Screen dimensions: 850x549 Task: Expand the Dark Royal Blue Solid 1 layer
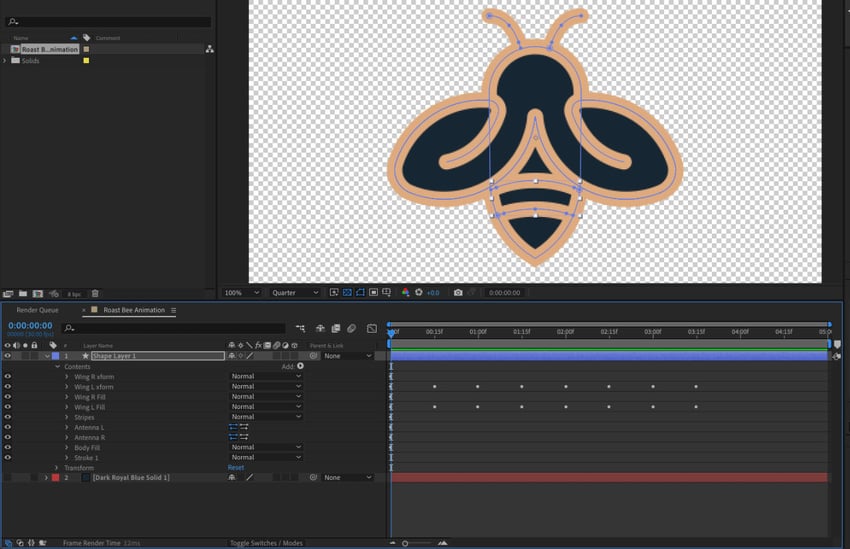click(x=46, y=477)
